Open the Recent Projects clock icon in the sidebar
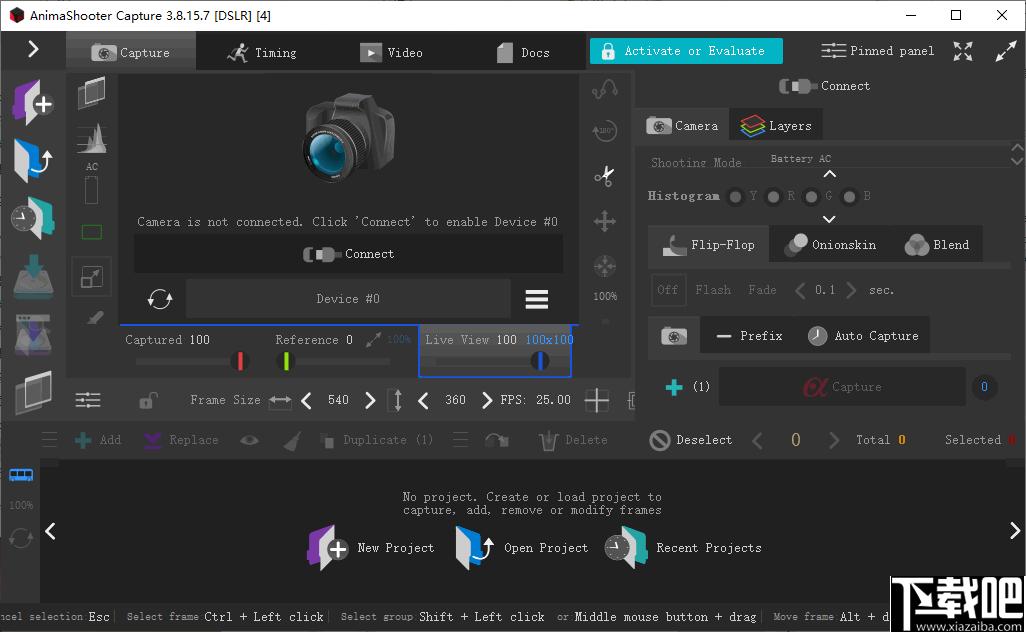 coord(33,218)
